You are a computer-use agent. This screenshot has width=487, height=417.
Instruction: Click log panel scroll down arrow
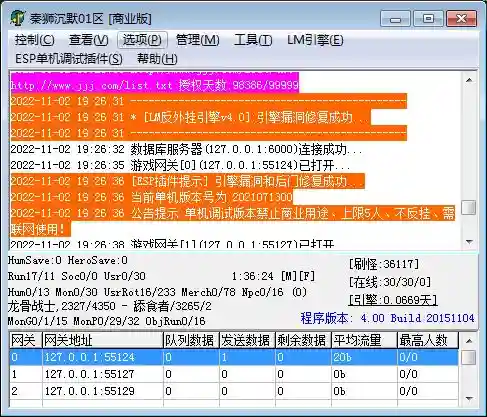[469, 242]
